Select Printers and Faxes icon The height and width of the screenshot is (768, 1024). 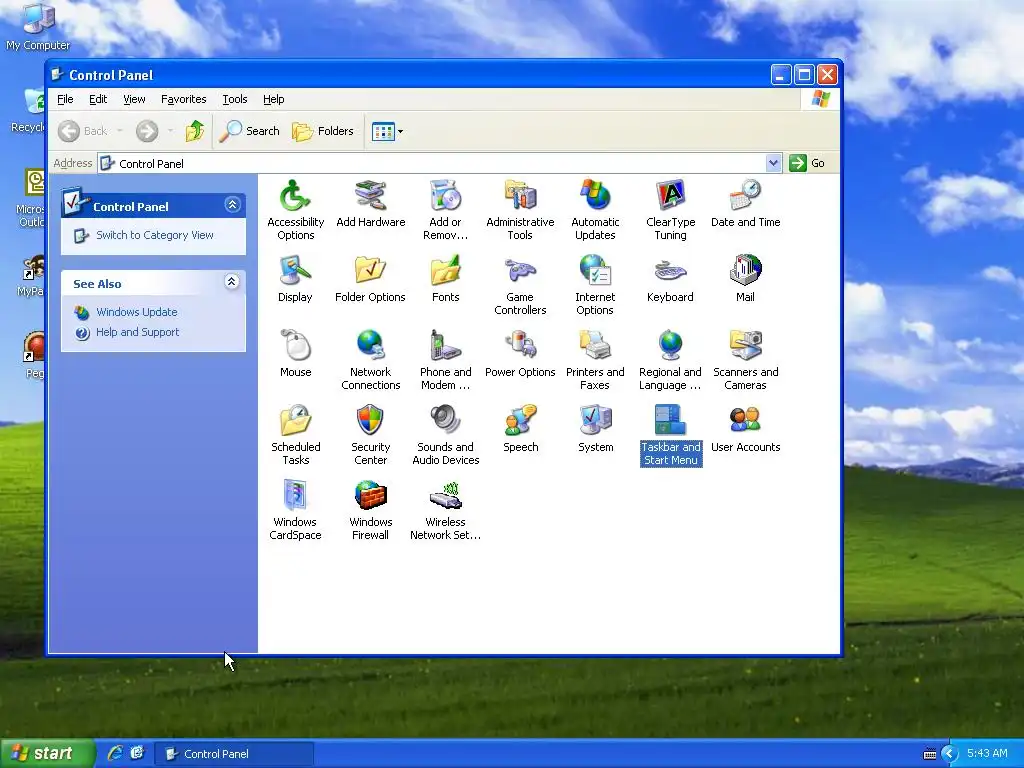point(595,360)
